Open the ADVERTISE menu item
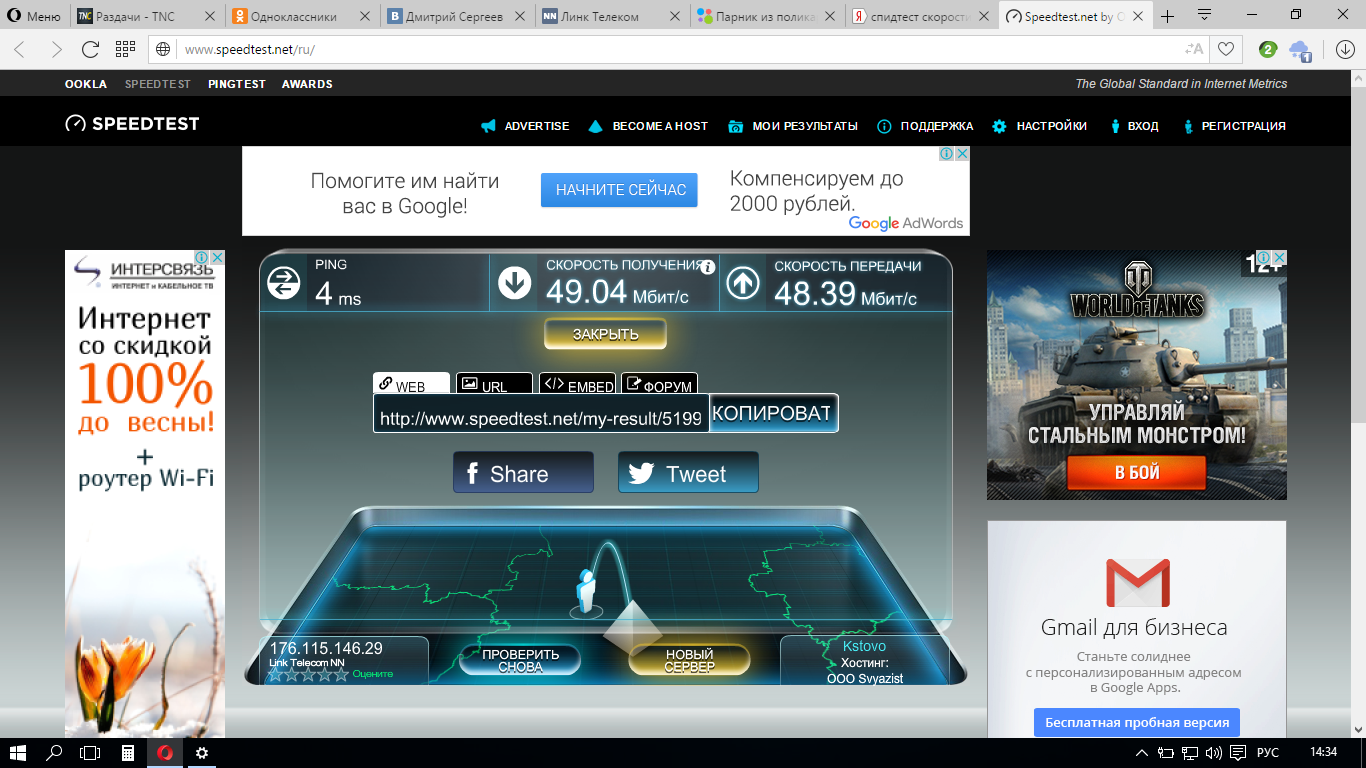Image resolution: width=1366 pixels, height=768 pixels. [525, 126]
